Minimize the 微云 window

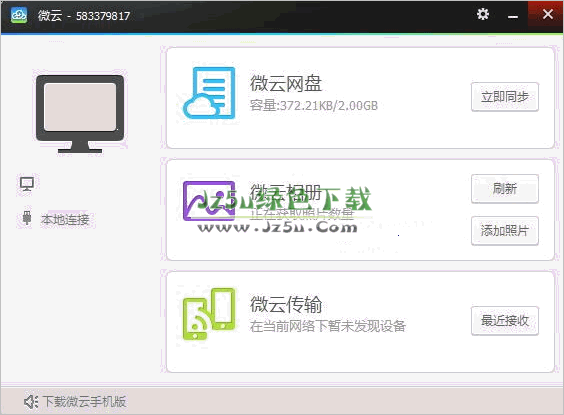click(513, 17)
